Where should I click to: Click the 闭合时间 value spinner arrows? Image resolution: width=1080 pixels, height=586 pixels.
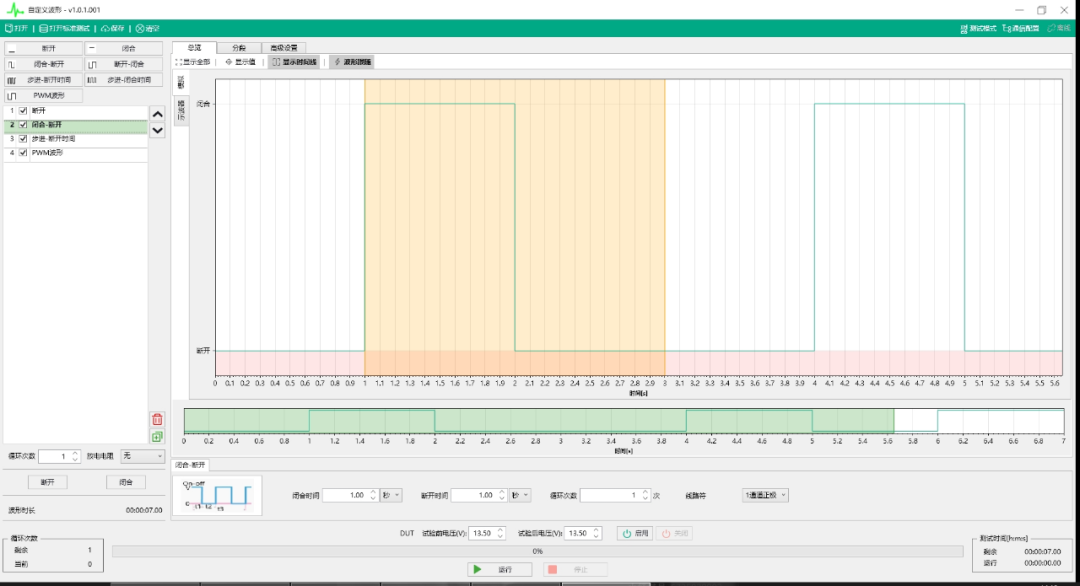tap(373, 495)
